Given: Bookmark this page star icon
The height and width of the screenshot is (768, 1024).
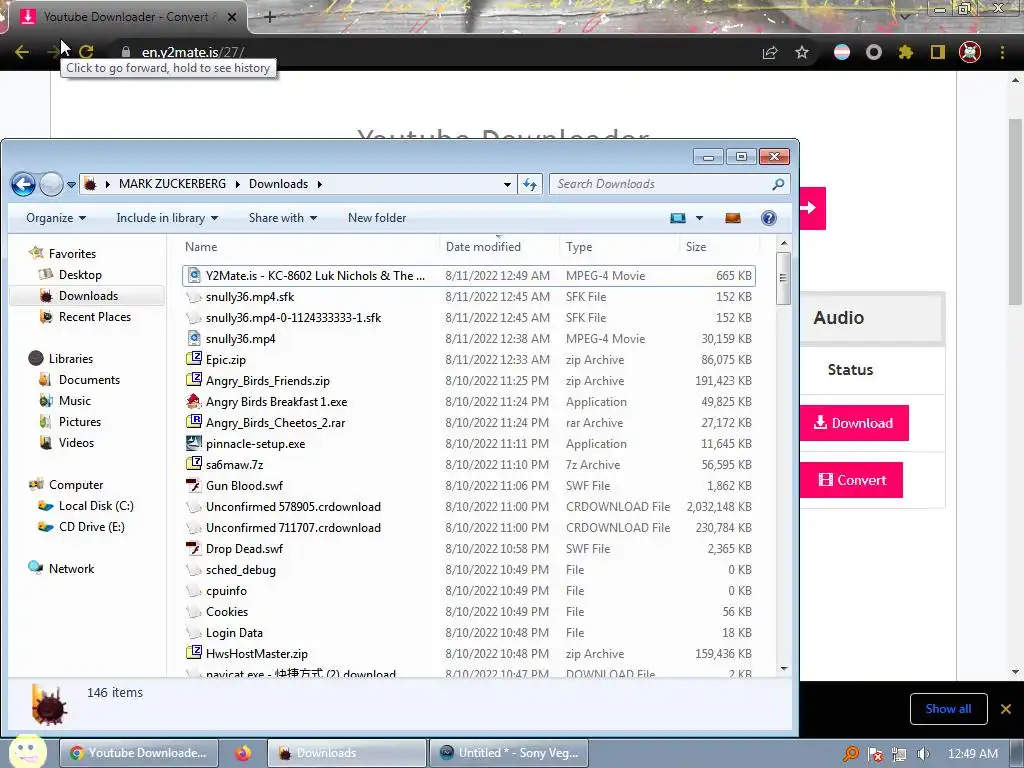Looking at the screenshot, I should click(x=802, y=52).
